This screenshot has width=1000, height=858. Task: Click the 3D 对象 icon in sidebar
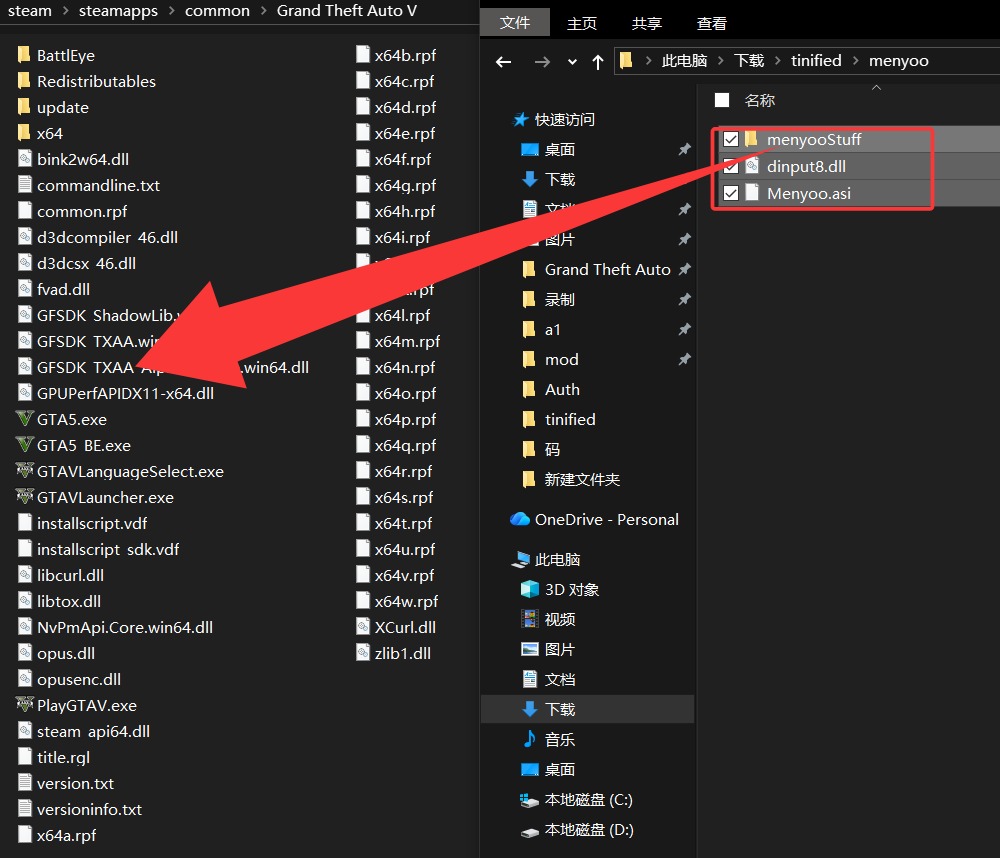(530, 589)
